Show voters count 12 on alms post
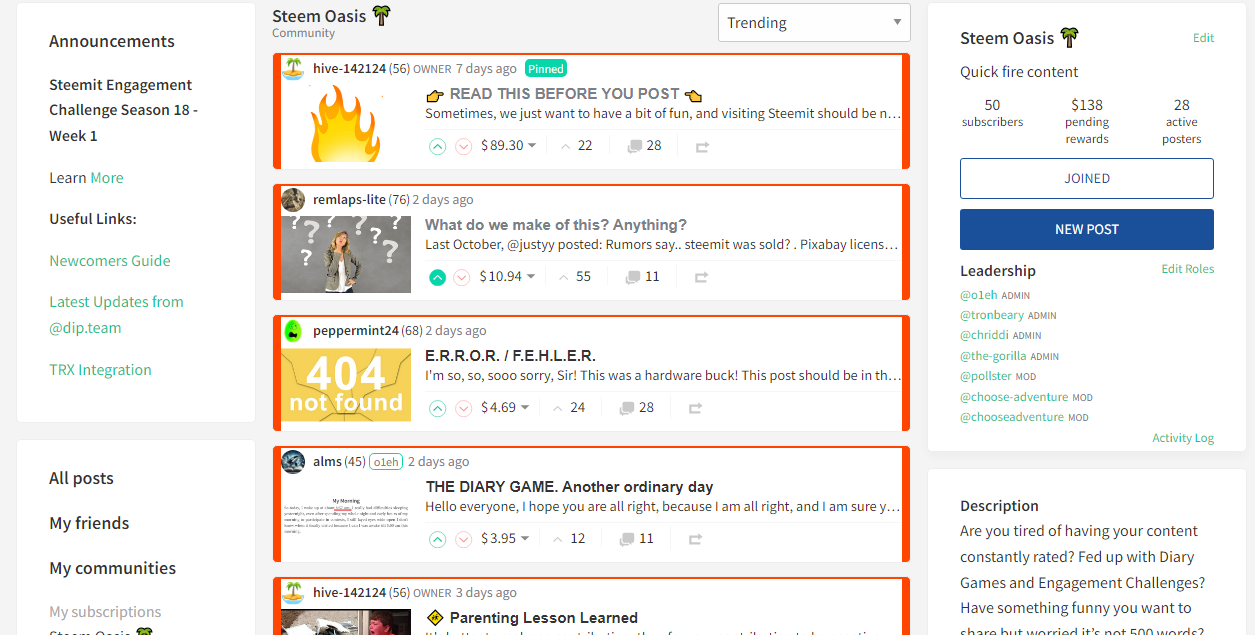 click(569, 539)
